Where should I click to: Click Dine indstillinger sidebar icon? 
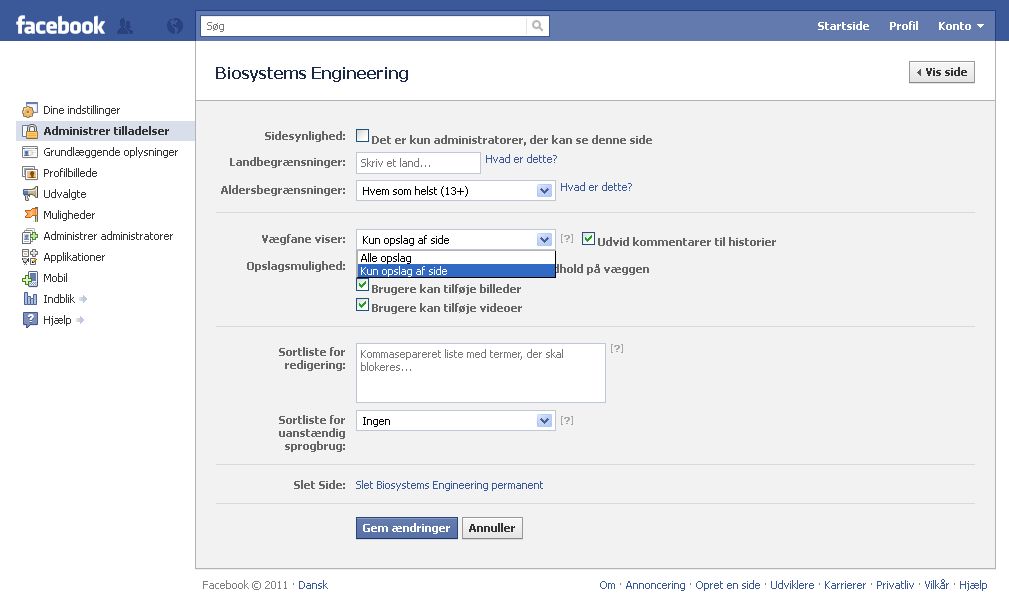point(30,110)
